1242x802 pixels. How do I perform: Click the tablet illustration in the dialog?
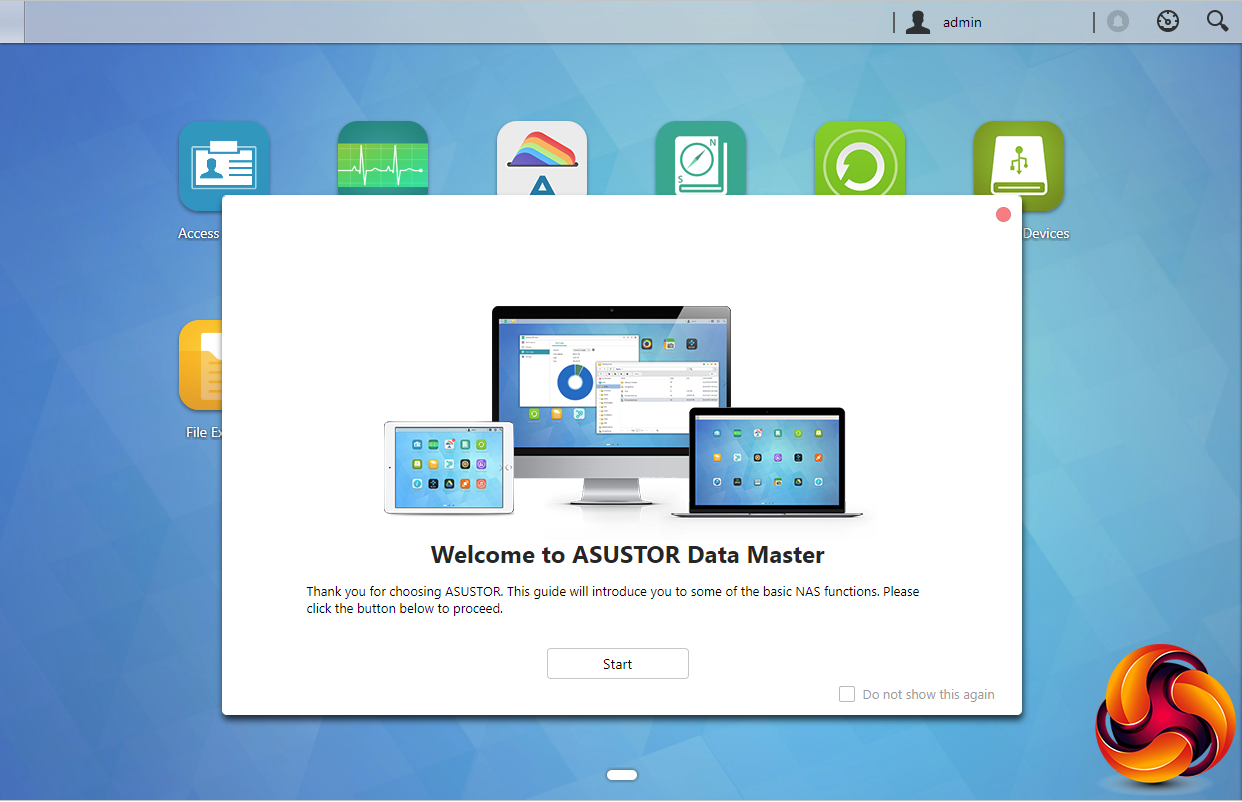(x=449, y=467)
